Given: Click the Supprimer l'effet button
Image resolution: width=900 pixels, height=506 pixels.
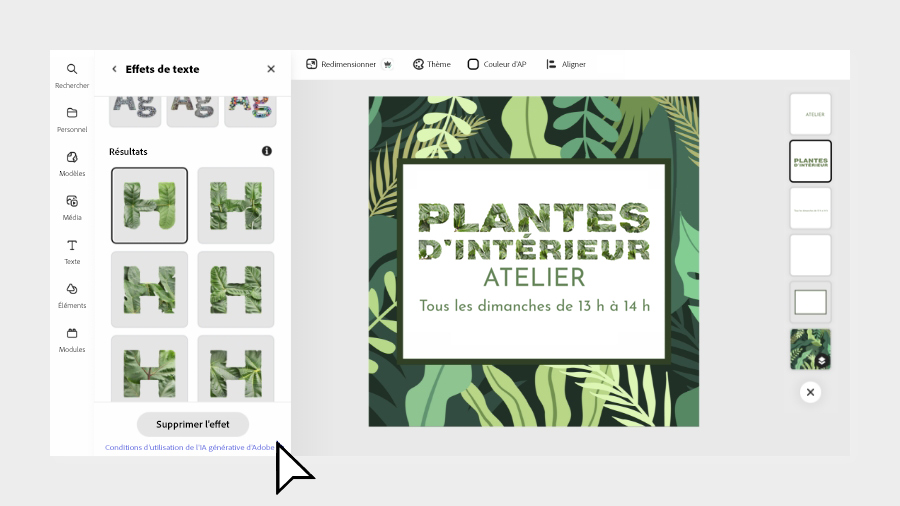Looking at the screenshot, I should click(x=193, y=424).
